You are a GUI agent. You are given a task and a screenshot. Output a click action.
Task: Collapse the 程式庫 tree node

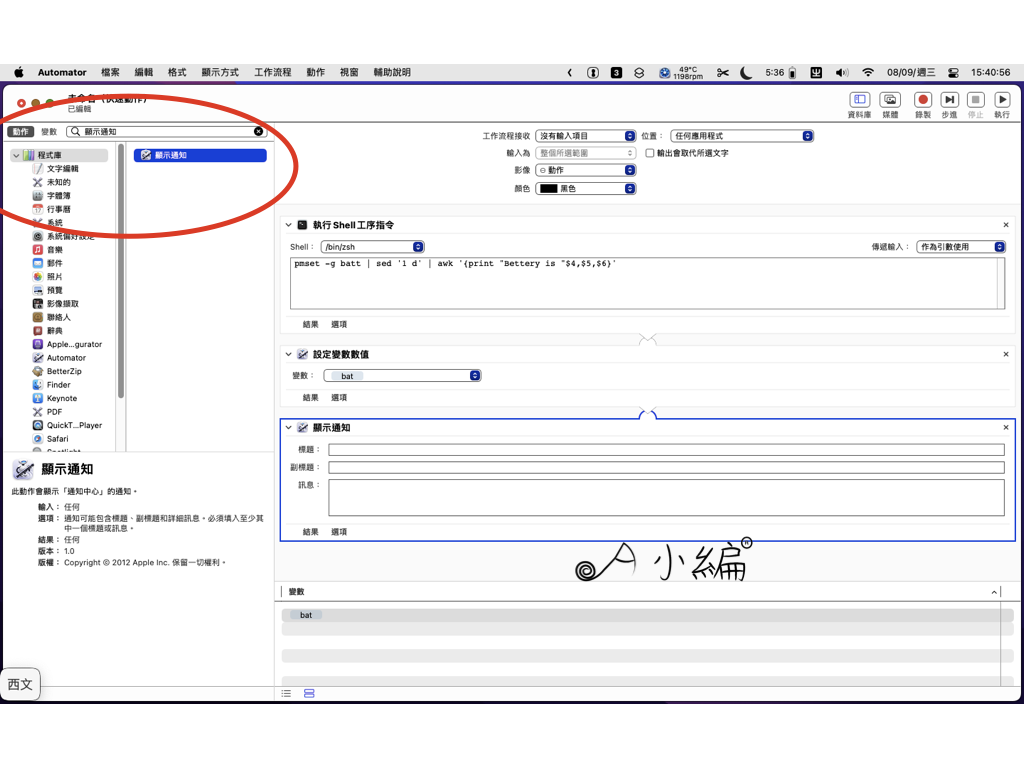point(16,155)
